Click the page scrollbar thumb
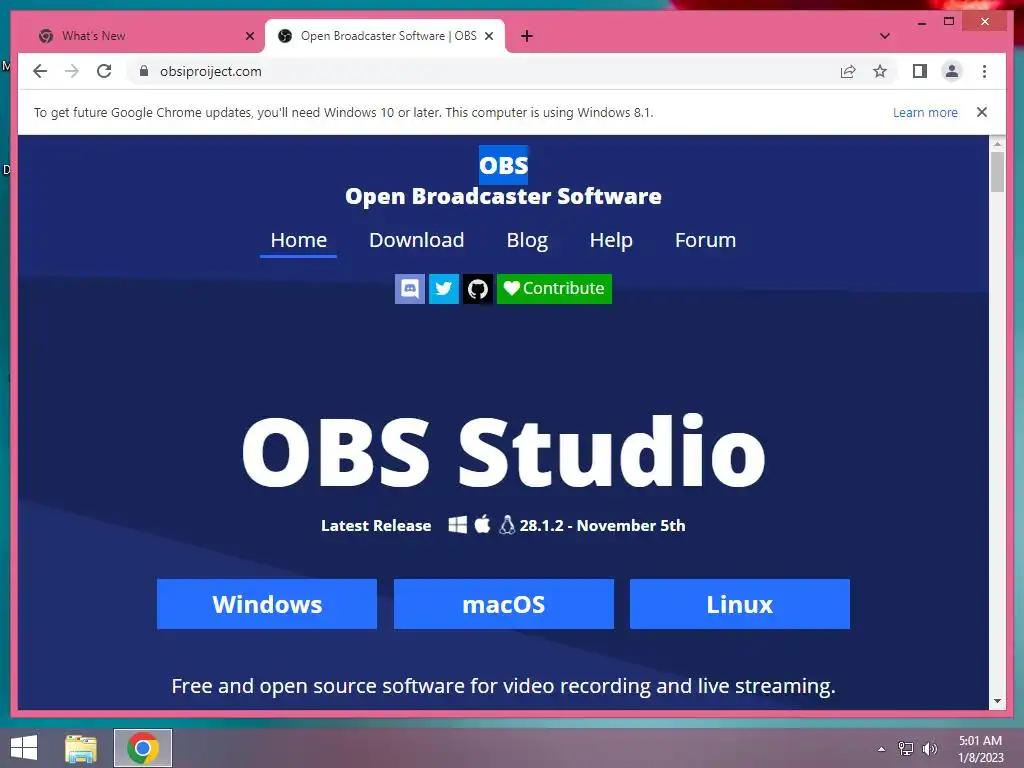 (997, 172)
